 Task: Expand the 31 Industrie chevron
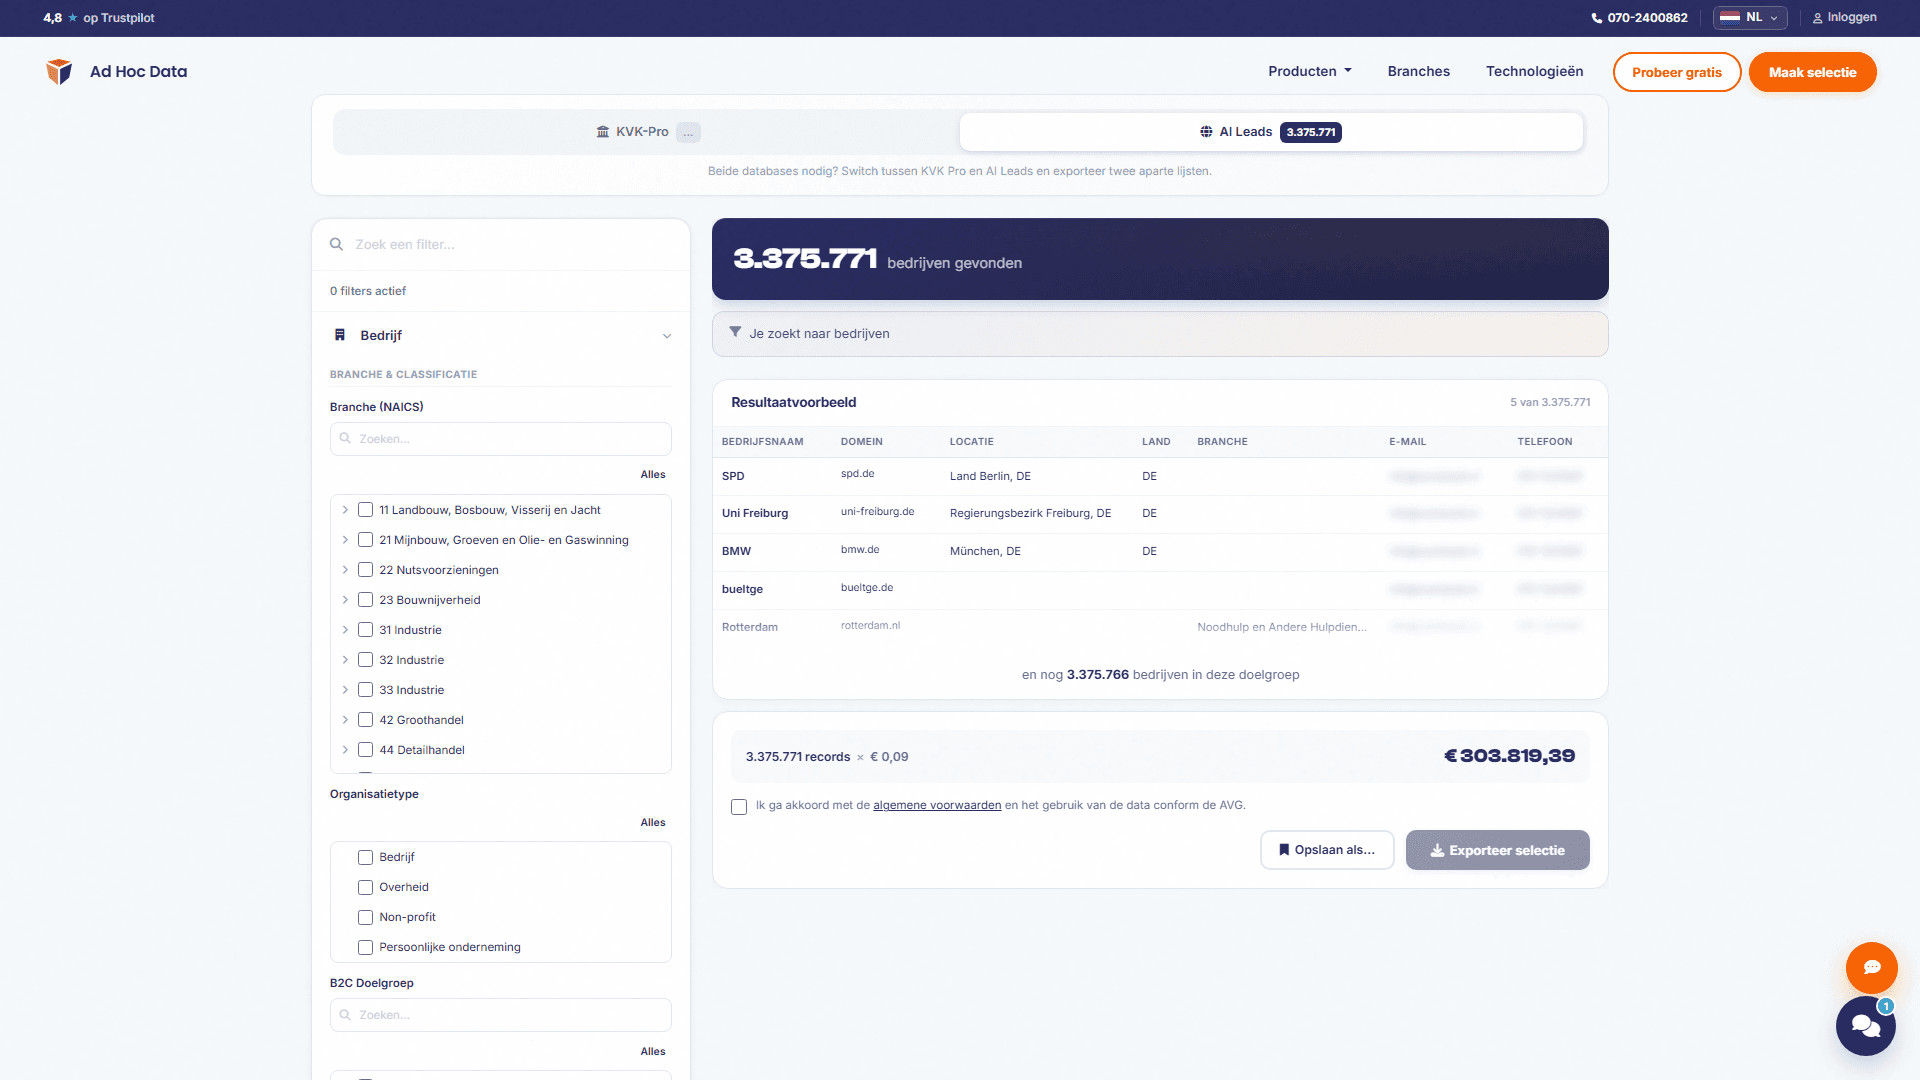pyautogui.click(x=345, y=630)
